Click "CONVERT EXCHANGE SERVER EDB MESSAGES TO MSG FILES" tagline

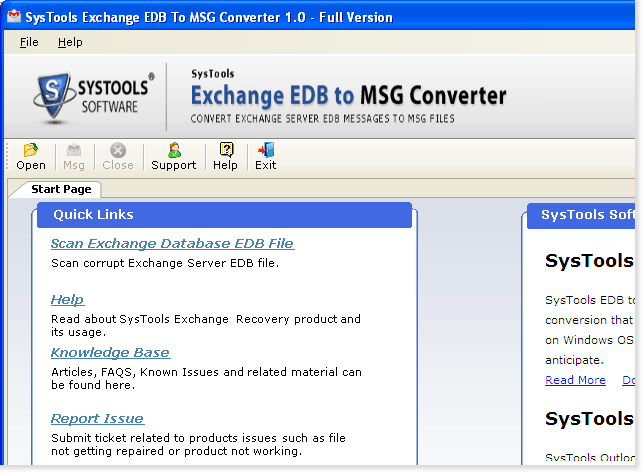click(x=322, y=119)
